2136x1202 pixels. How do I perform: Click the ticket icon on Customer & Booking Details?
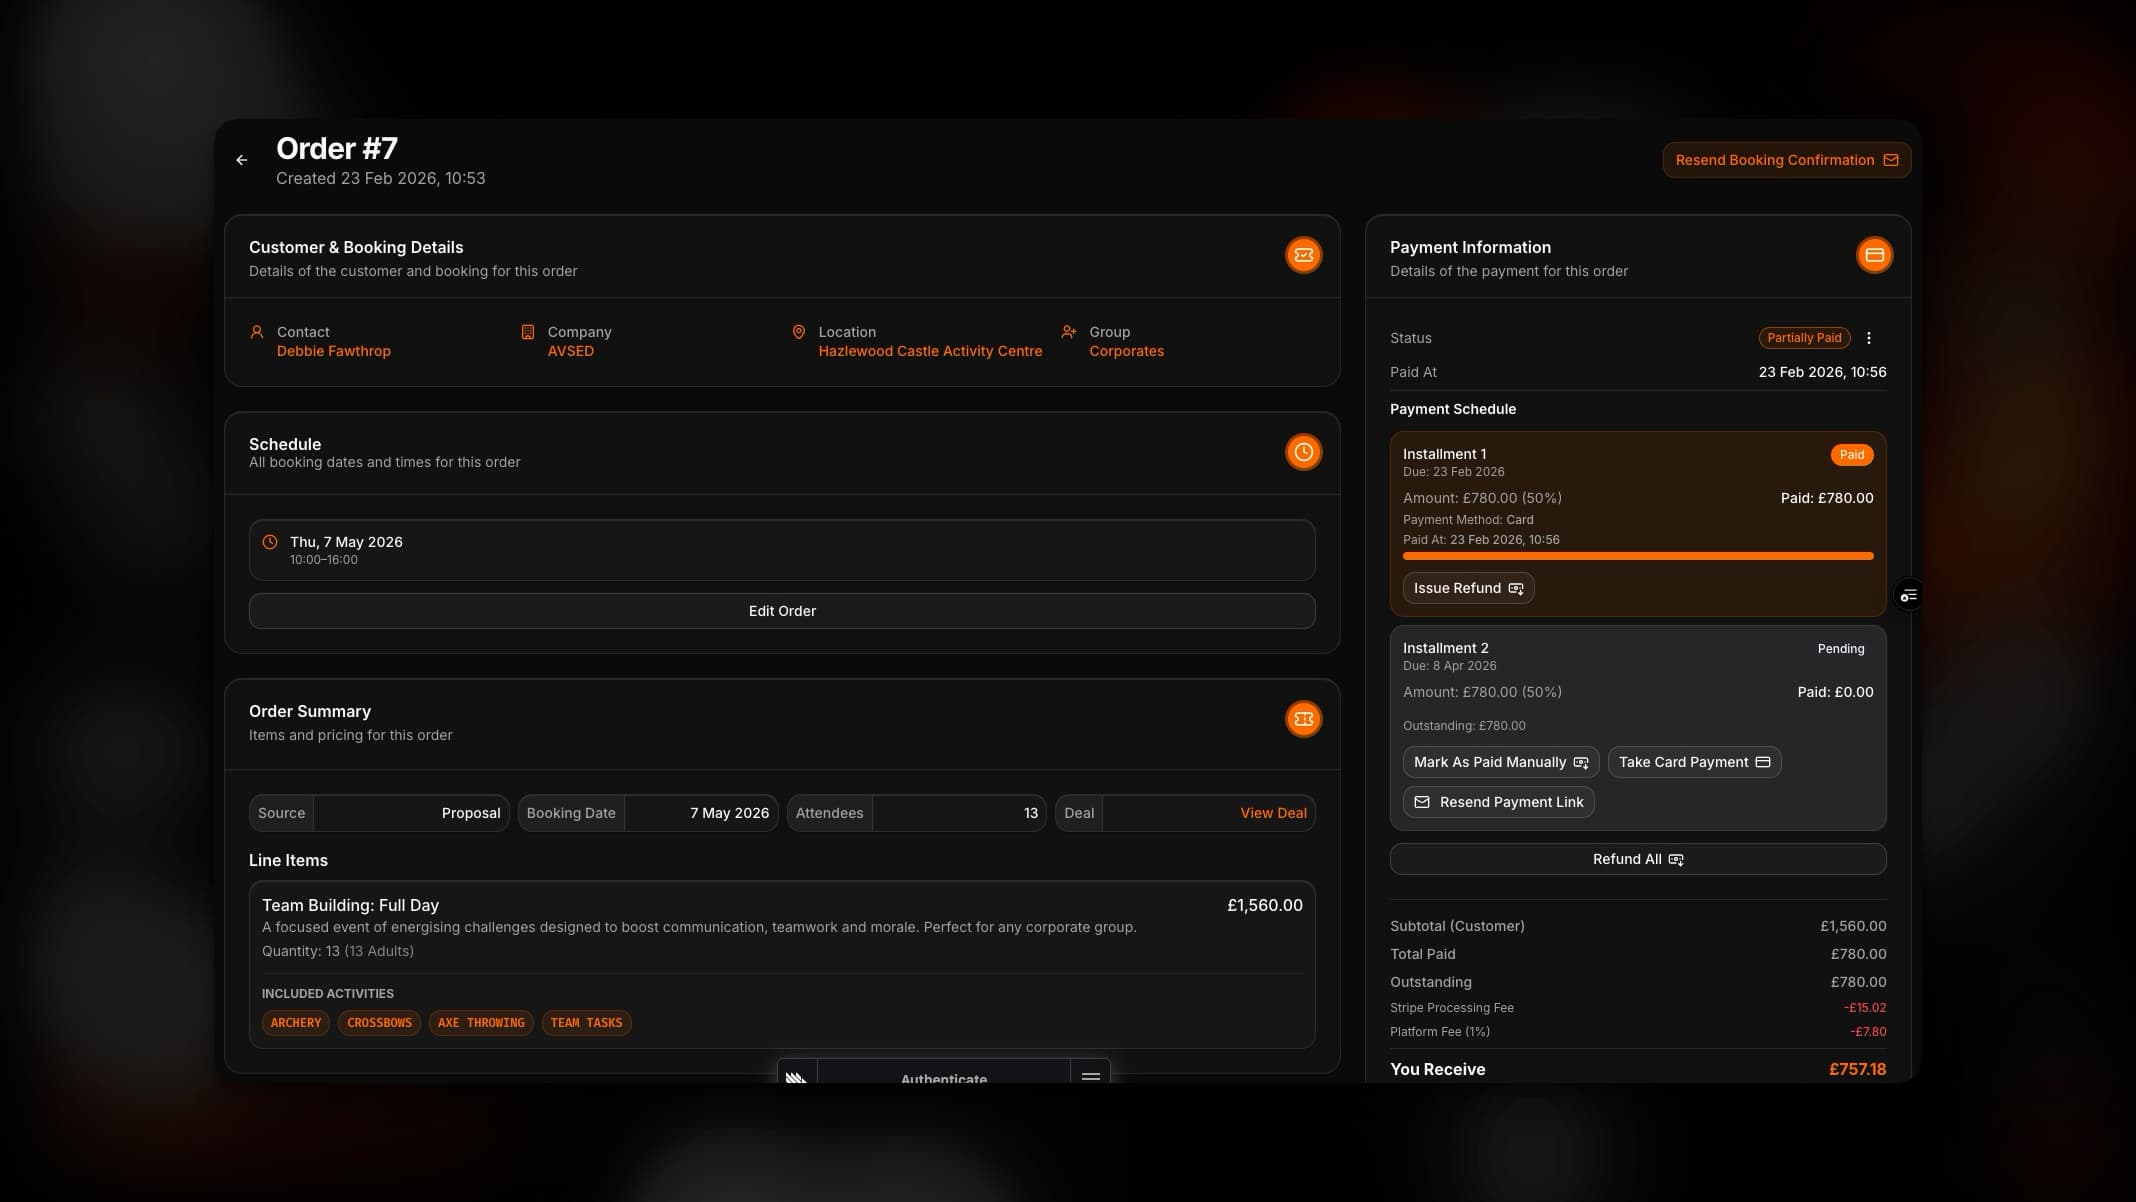(x=1302, y=255)
